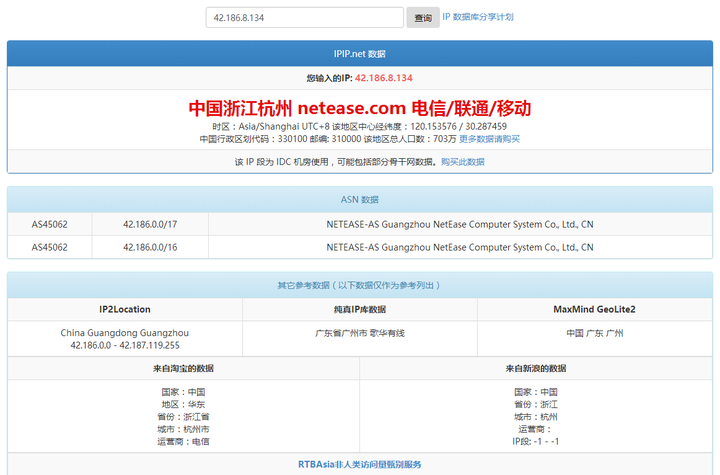Image resolution: width=720 pixels, height=475 pixels.
Task: Click 城市：杭州市 in Taobao data
Action: tap(183, 429)
